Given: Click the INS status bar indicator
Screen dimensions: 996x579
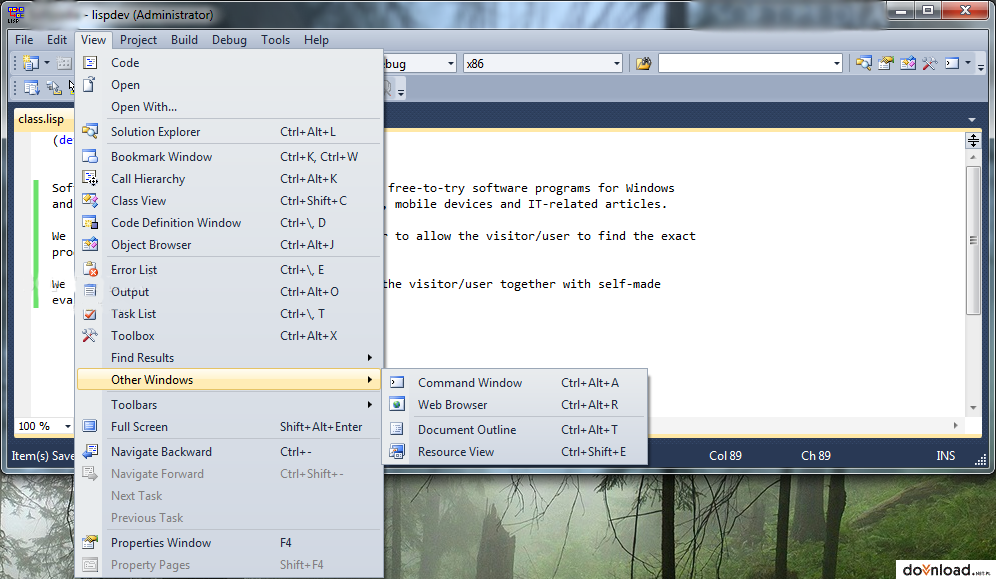Looking at the screenshot, I should [945, 455].
